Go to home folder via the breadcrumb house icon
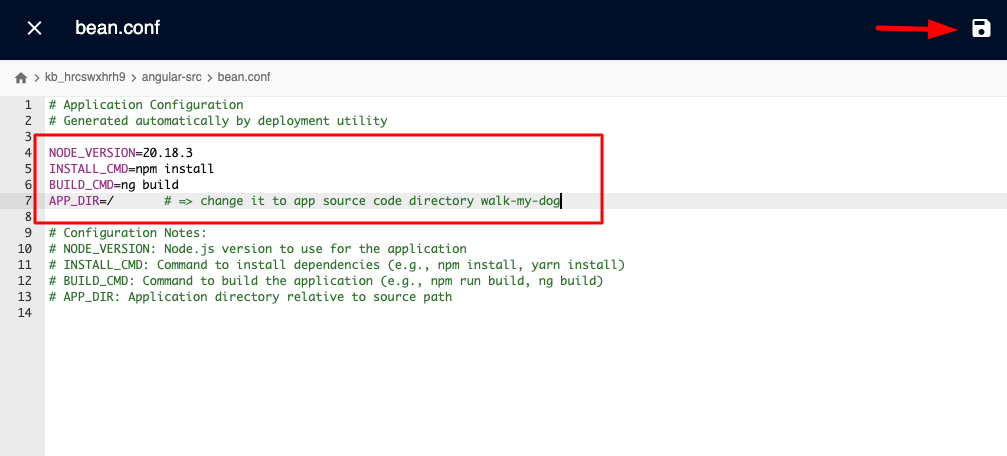 pyautogui.click(x=21, y=78)
